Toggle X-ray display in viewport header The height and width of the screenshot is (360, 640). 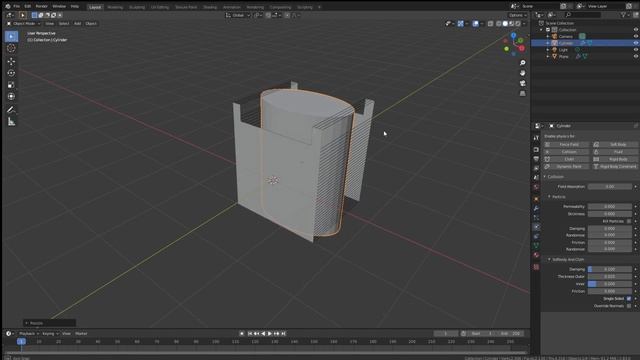click(x=491, y=24)
